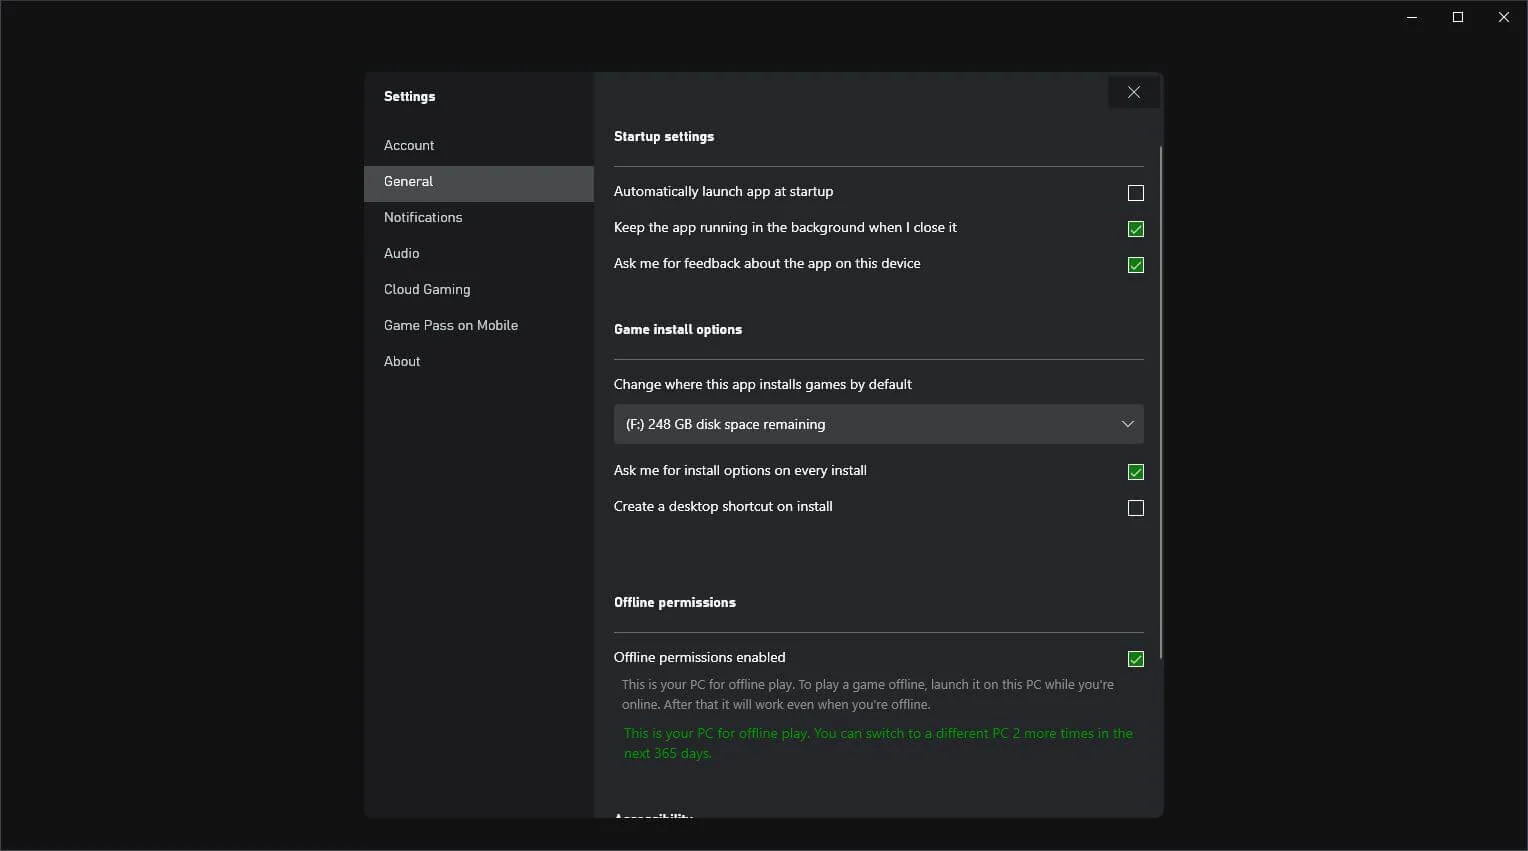Select the General settings section

pos(407,181)
